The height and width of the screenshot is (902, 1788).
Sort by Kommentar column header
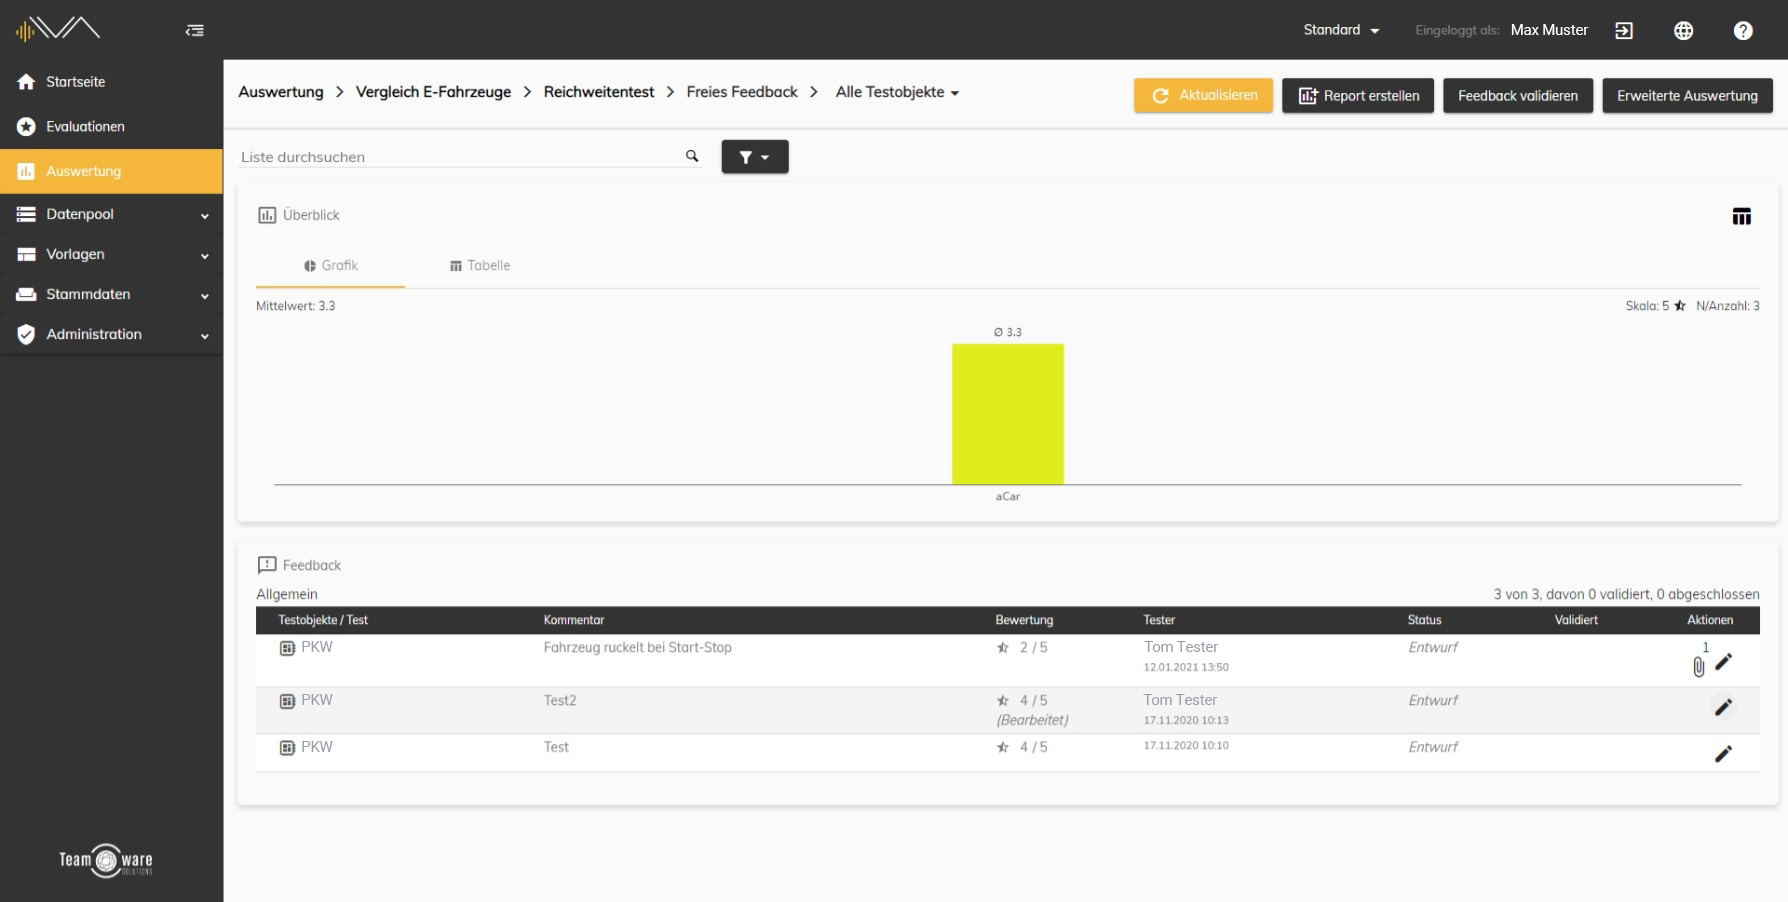(574, 620)
